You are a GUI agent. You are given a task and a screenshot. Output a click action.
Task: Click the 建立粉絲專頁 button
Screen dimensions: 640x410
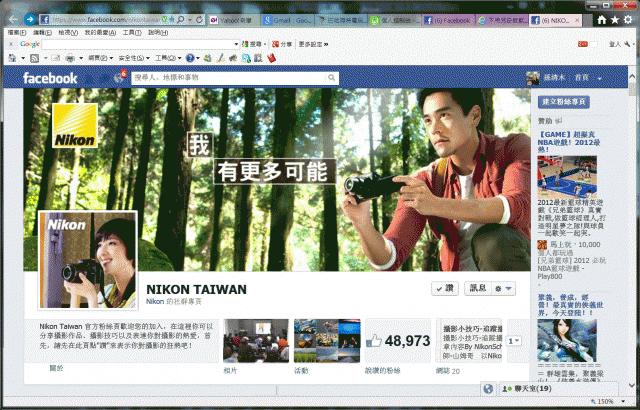tap(564, 102)
